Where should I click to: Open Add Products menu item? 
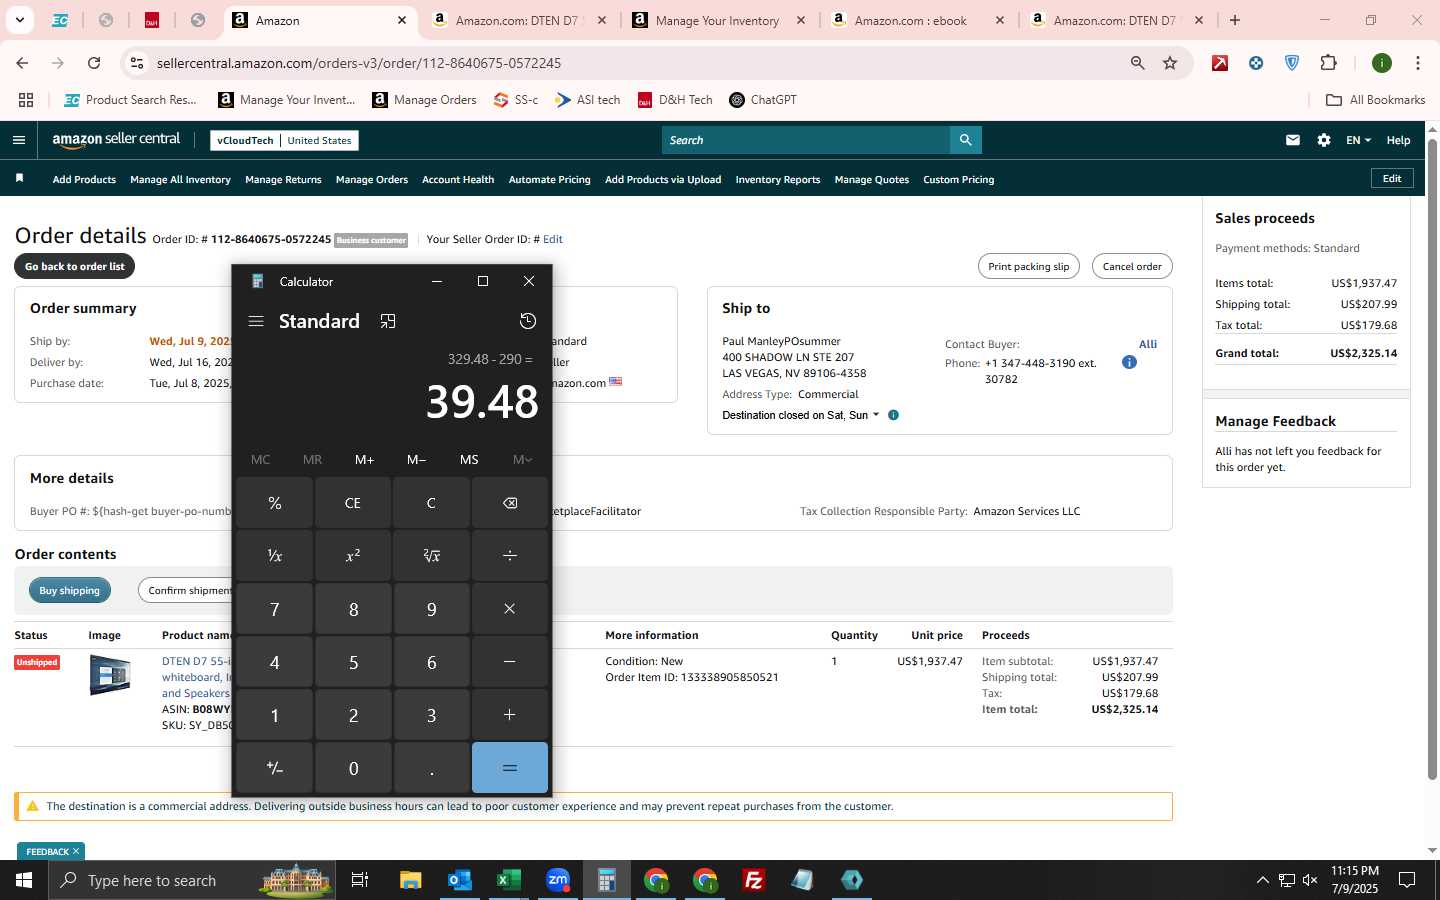point(84,180)
